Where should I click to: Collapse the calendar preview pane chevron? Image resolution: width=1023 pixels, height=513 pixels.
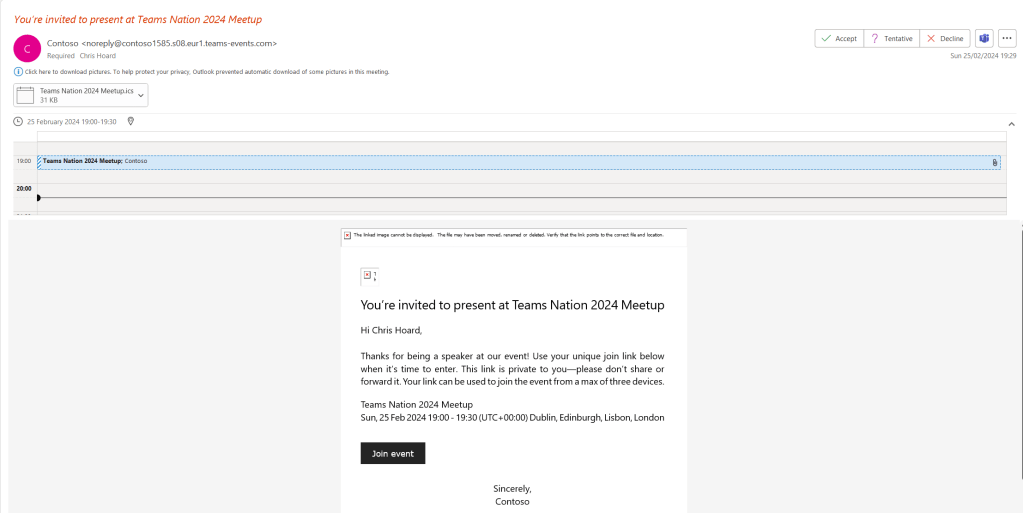tap(1010, 122)
